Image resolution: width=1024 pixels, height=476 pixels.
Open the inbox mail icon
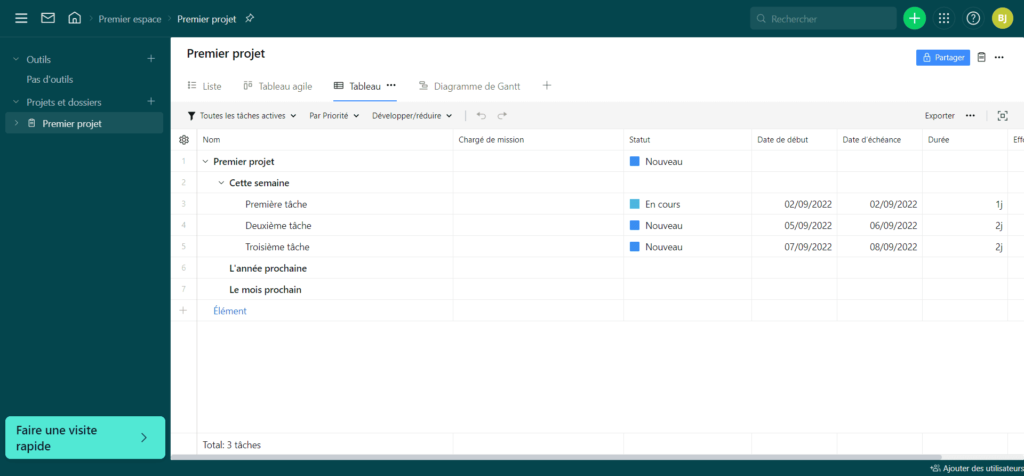[48, 18]
